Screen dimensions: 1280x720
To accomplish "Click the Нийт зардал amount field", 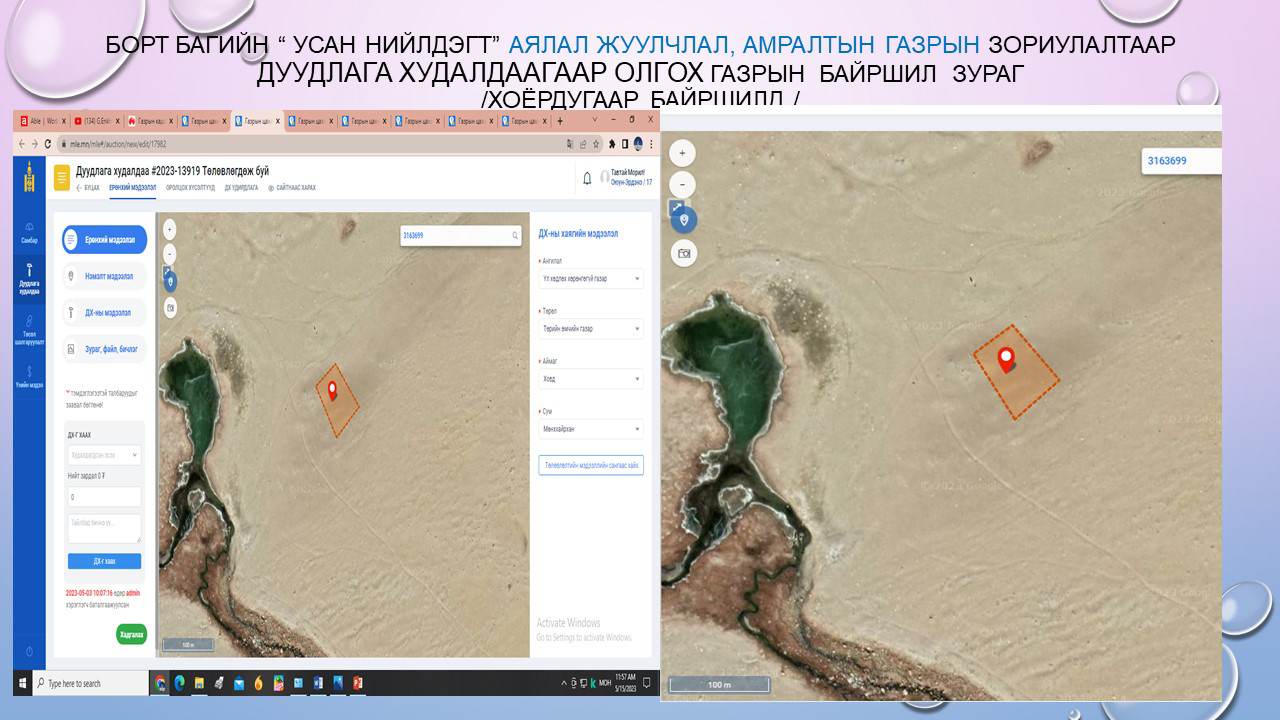I will [104, 496].
